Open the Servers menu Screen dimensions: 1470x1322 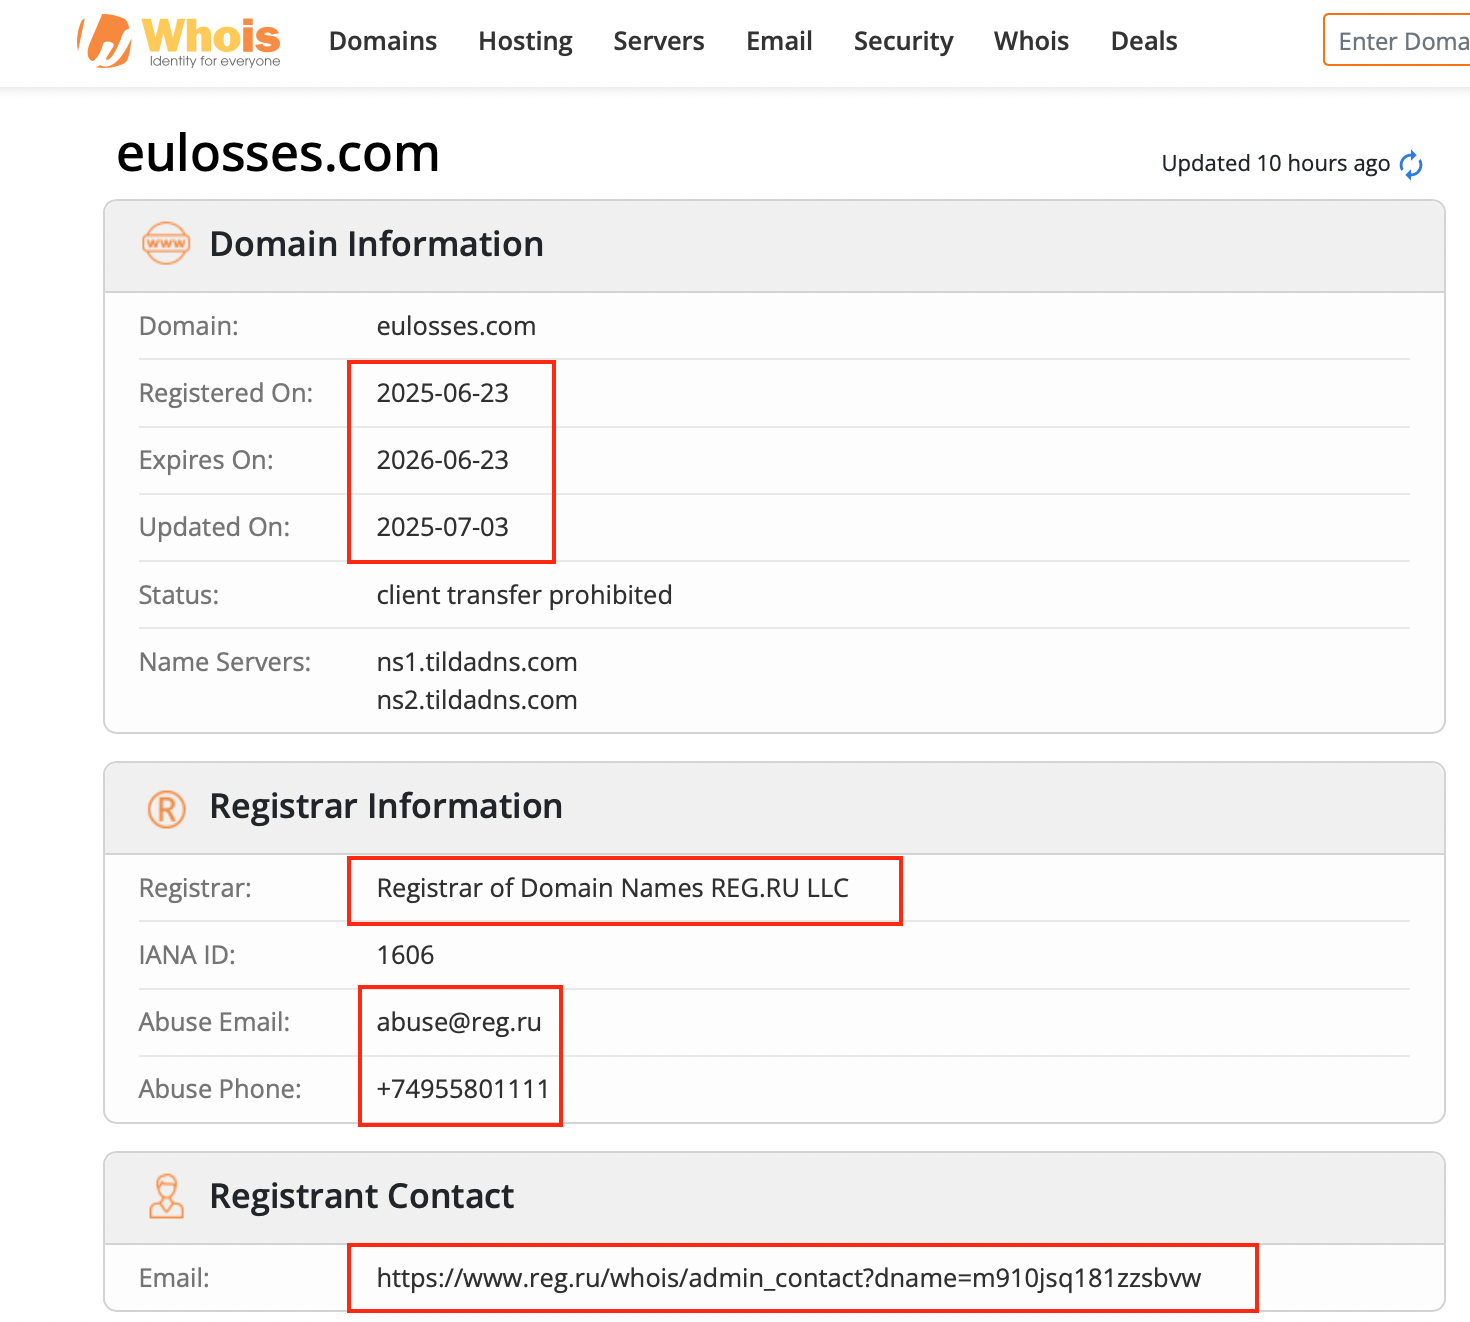[x=659, y=41]
